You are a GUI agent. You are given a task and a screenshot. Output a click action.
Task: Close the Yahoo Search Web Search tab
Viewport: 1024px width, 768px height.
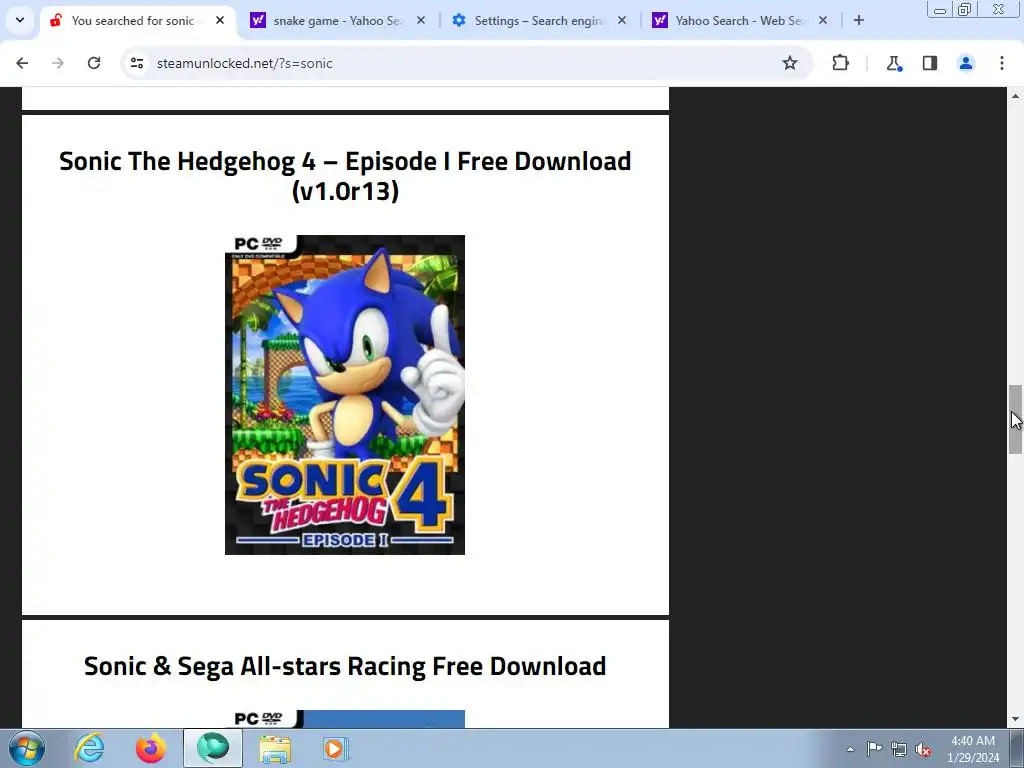tap(823, 21)
